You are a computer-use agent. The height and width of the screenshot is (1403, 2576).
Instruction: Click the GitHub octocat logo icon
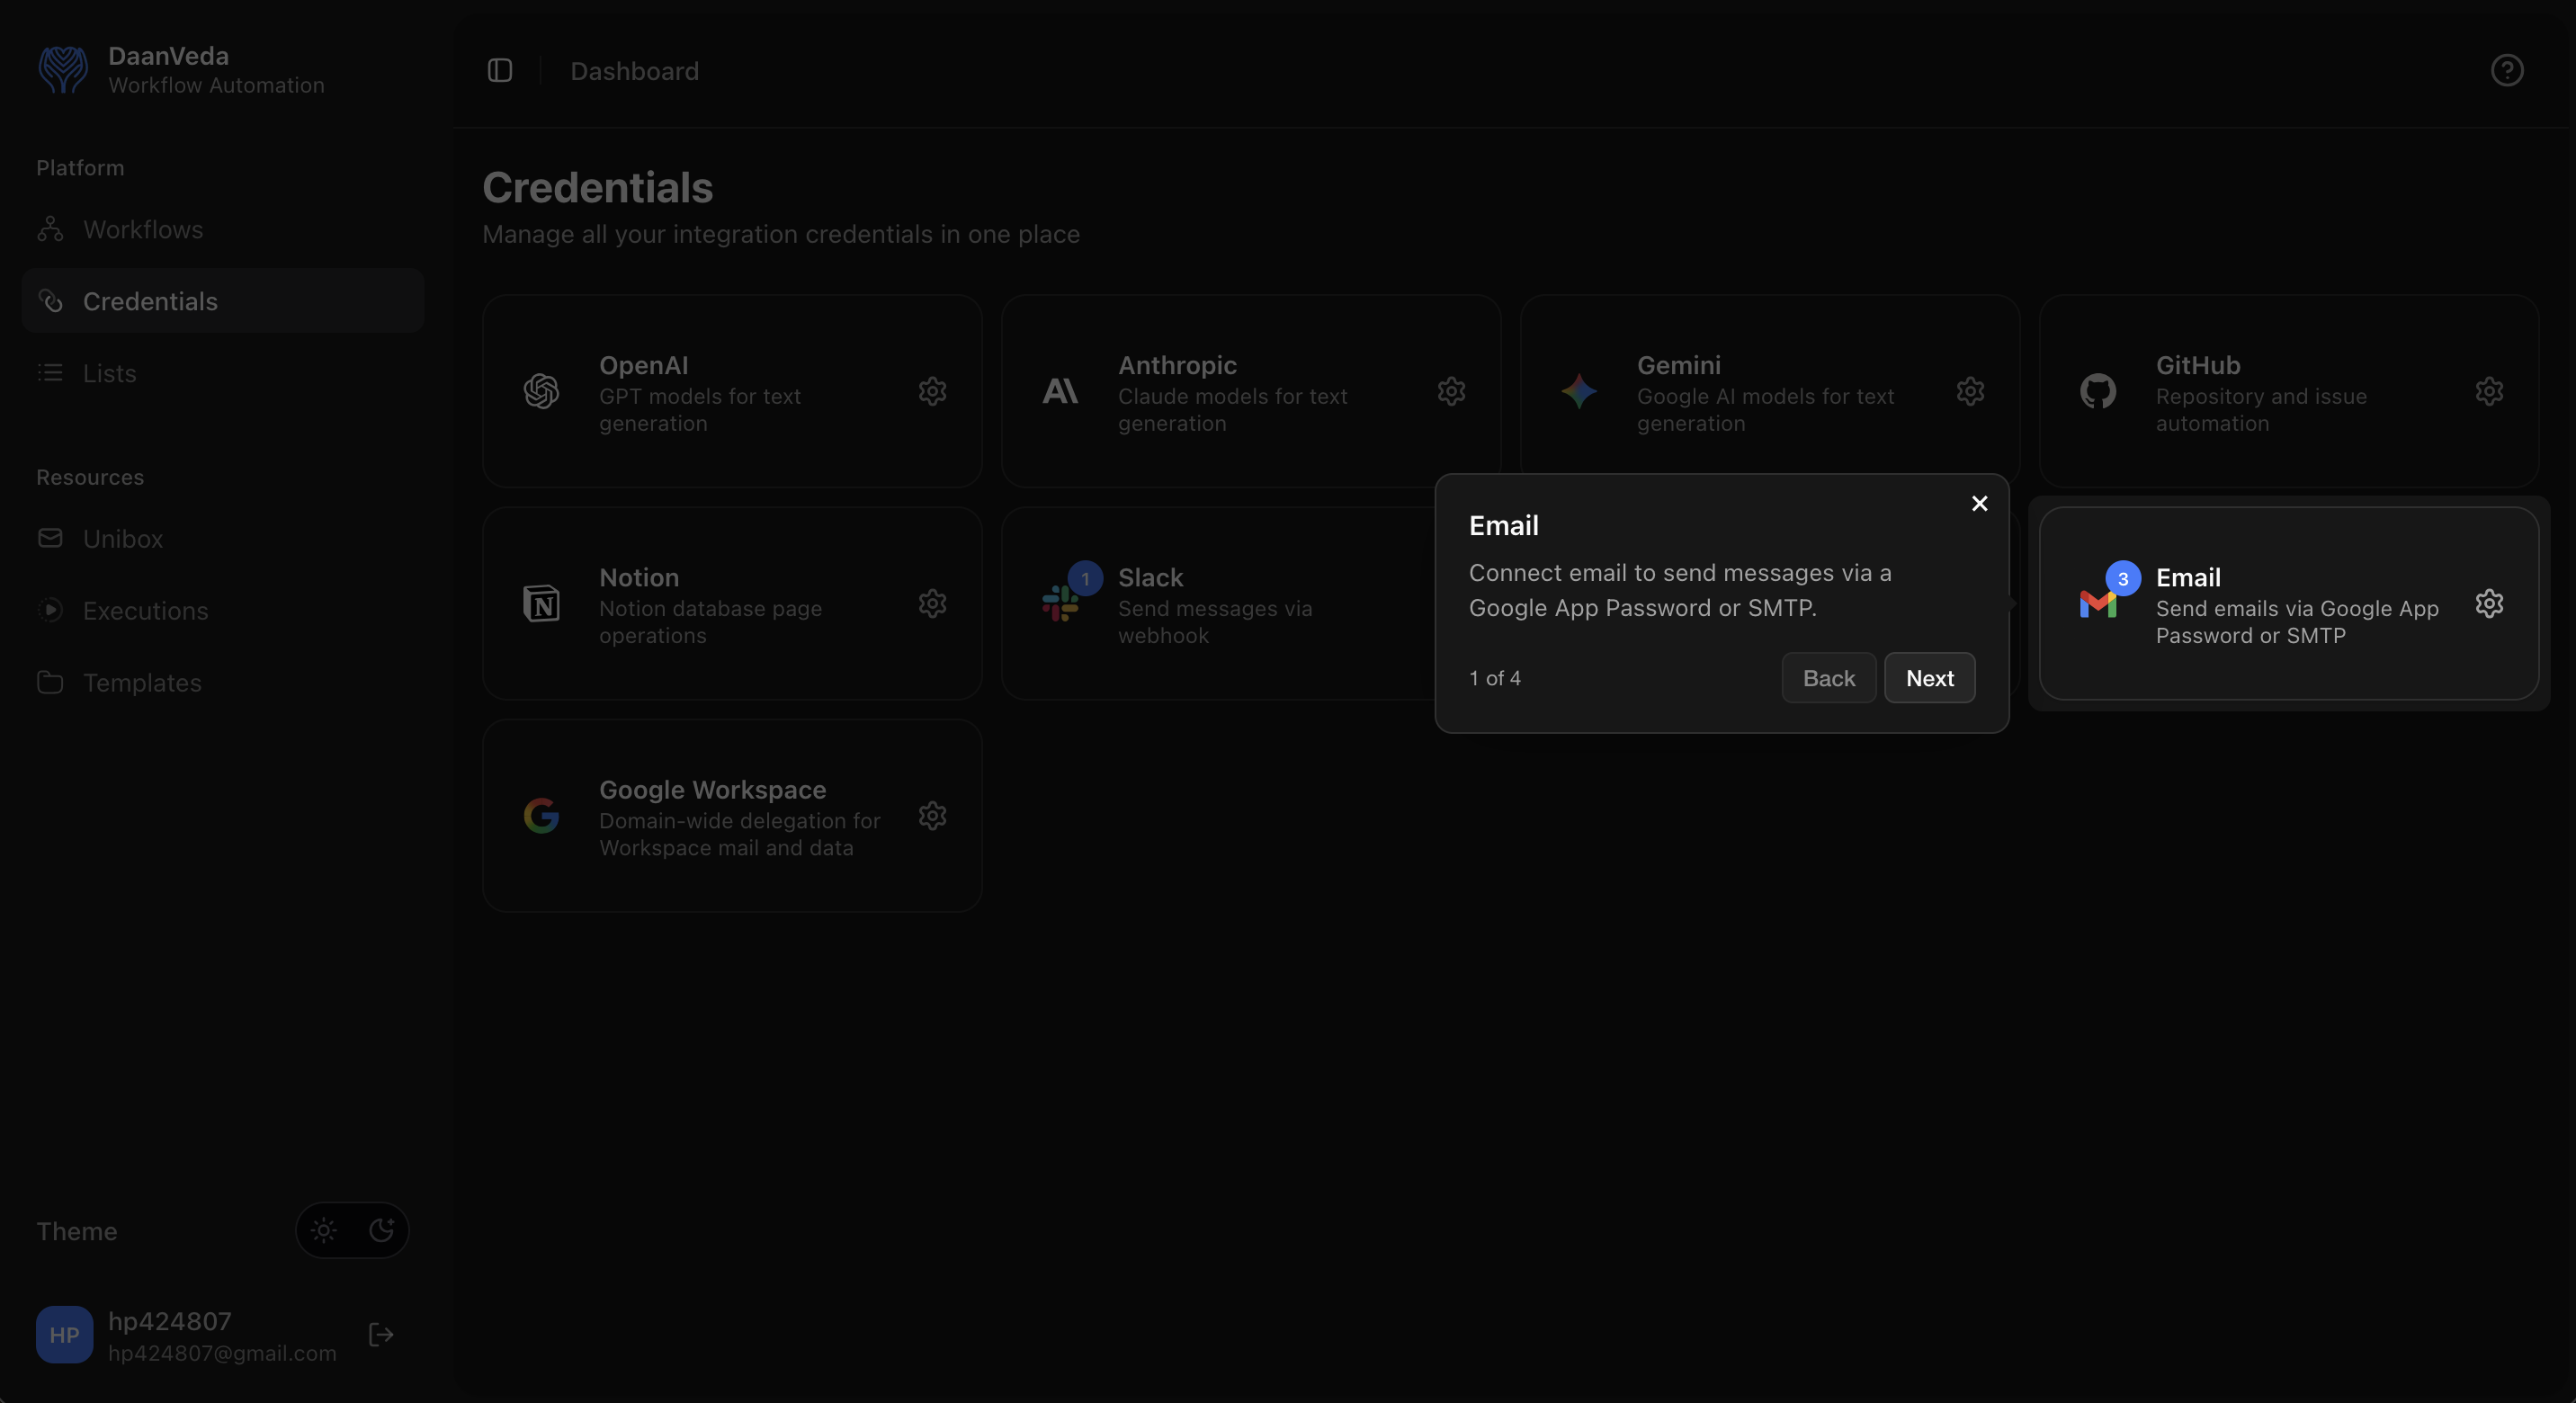(x=2098, y=391)
